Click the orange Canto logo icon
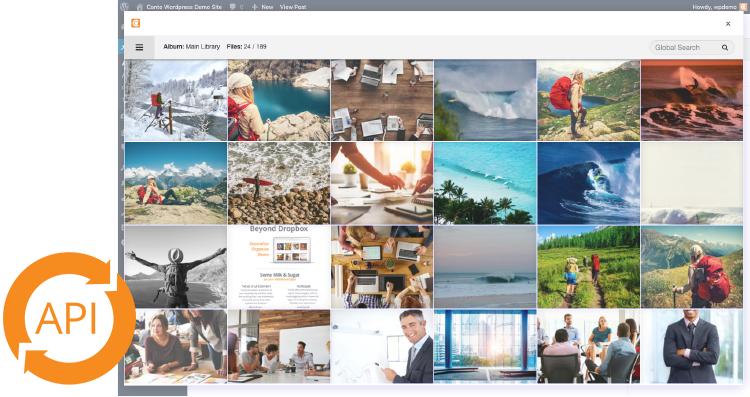 pyautogui.click(x=136, y=23)
